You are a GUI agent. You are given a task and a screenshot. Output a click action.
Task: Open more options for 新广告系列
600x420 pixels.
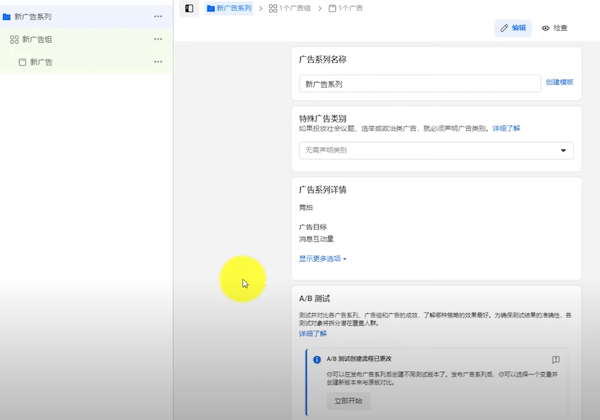[x=158, y=17]
